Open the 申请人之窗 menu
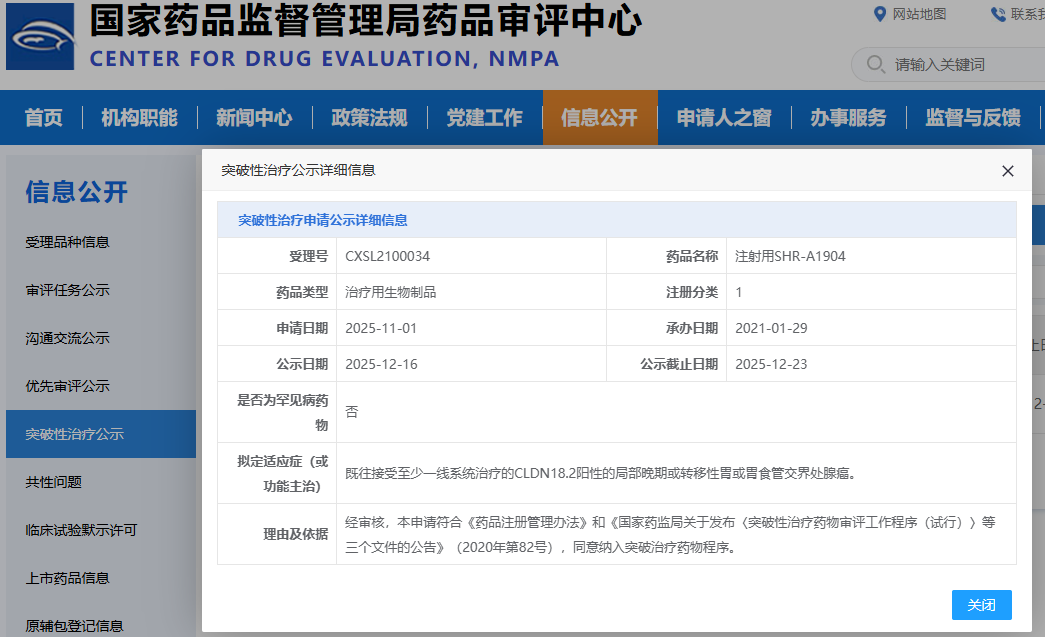 click(x=724, y=118)
